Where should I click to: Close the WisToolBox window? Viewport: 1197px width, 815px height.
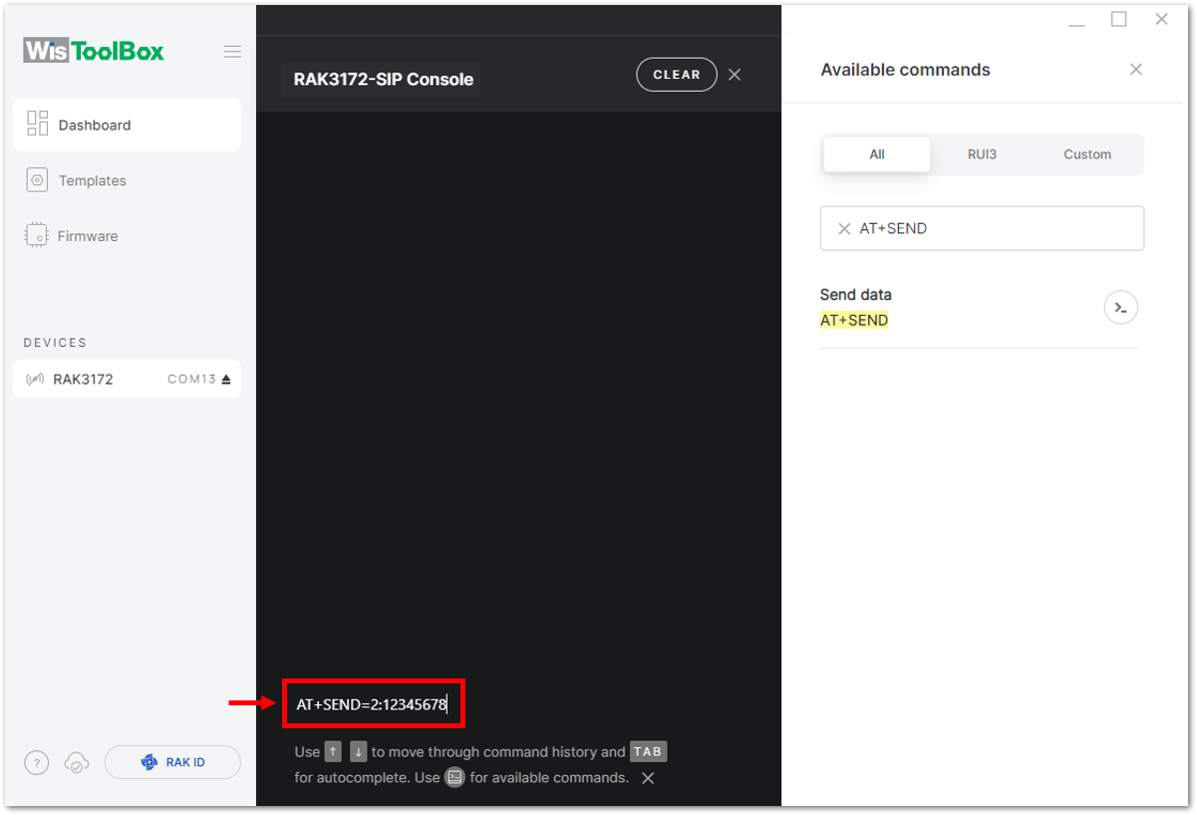coord(1161,19)
